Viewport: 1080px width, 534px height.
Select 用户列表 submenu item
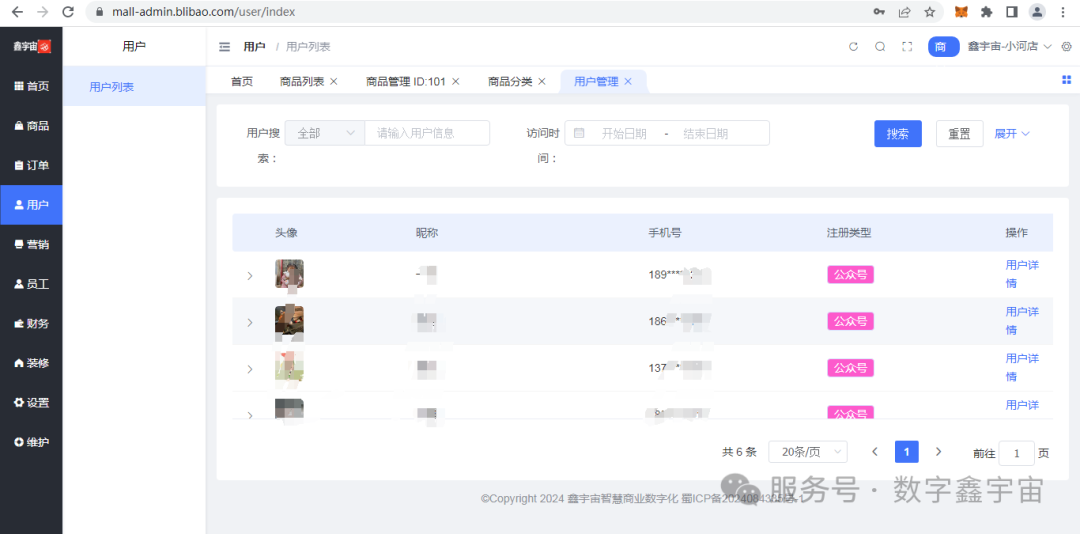pos(134,87)
